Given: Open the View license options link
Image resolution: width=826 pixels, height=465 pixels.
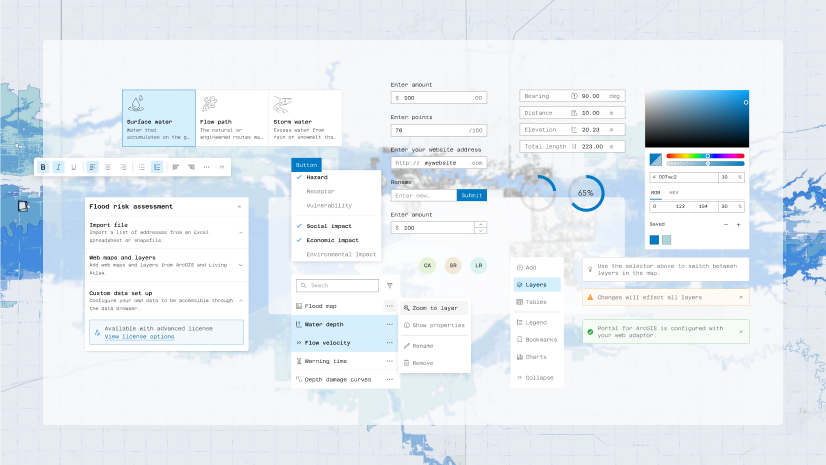Looking at the screenshot, I should [139, 337].
